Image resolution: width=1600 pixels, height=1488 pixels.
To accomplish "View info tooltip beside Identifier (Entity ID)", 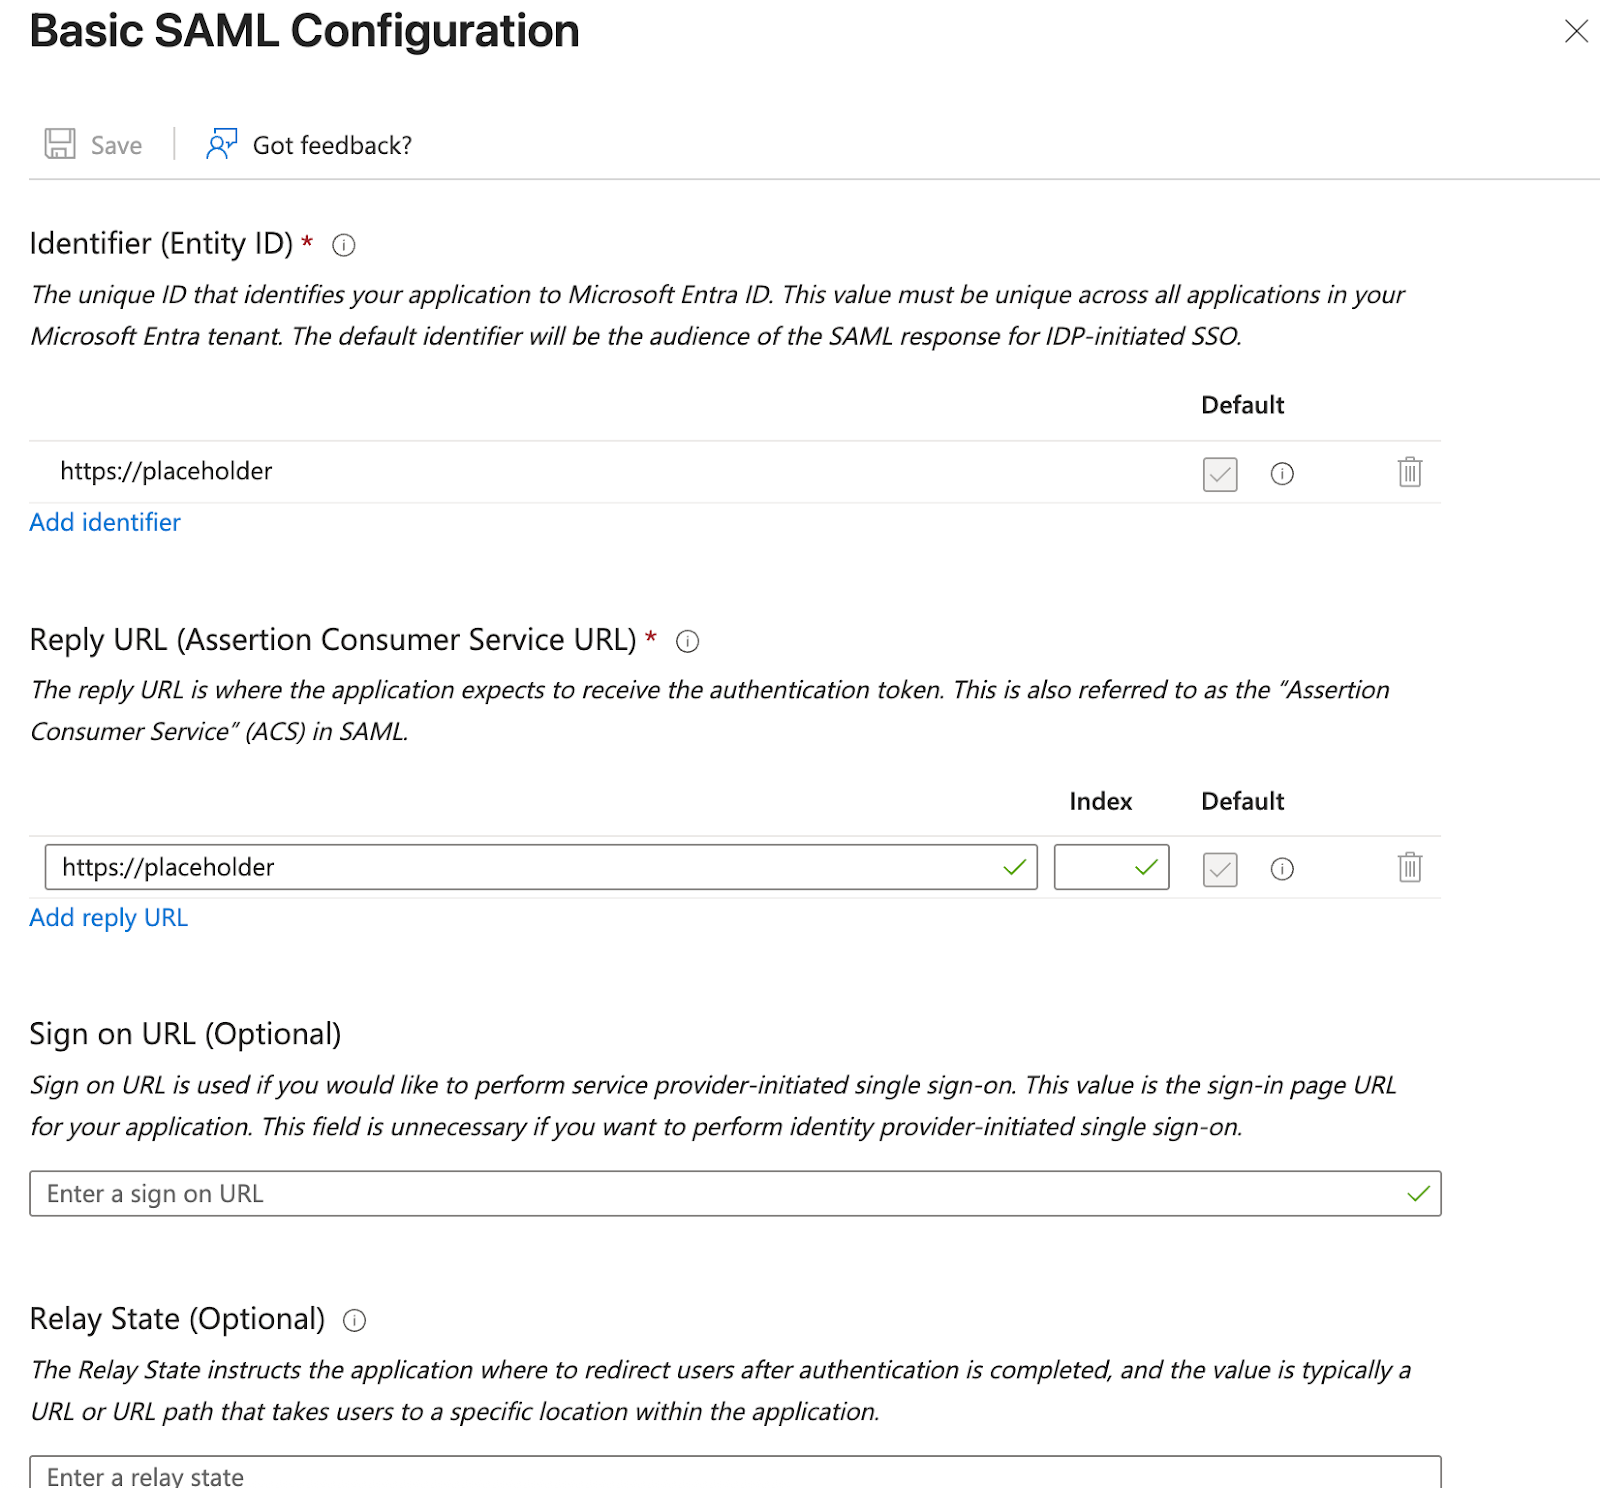I will click(343, 245).
